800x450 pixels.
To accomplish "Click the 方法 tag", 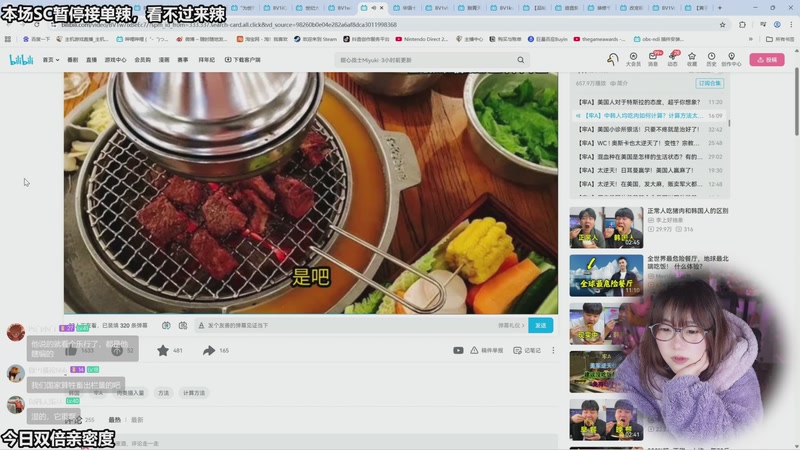I will (x=163, y=393).
